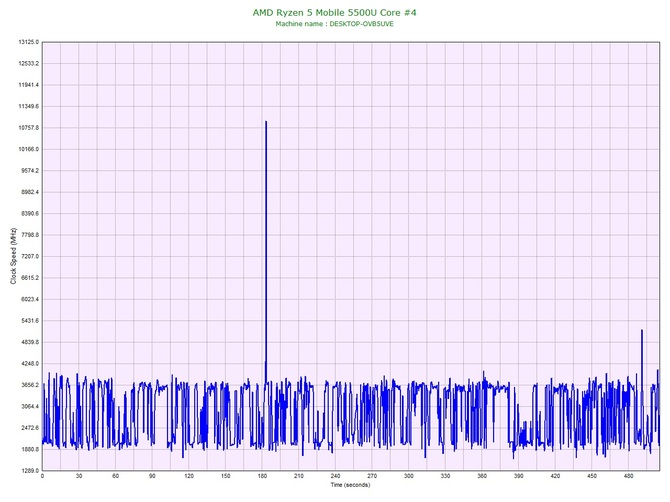Click the Time (seconds) axis label
This screenshot has width=670, height=502.
(x=350, y=485)
